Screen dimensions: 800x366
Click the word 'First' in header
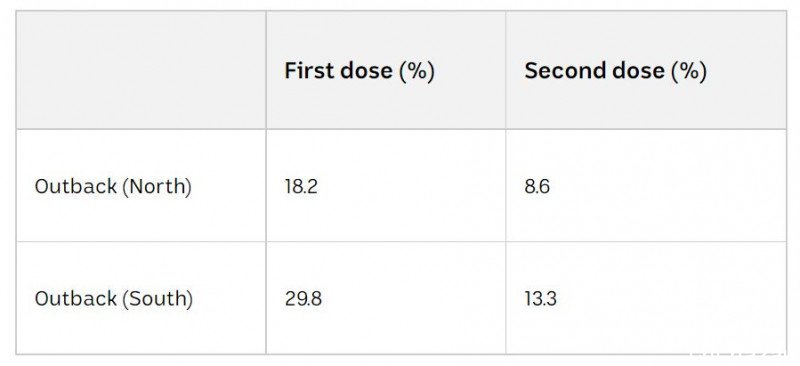pyautogui.click(x=309, y=70)
